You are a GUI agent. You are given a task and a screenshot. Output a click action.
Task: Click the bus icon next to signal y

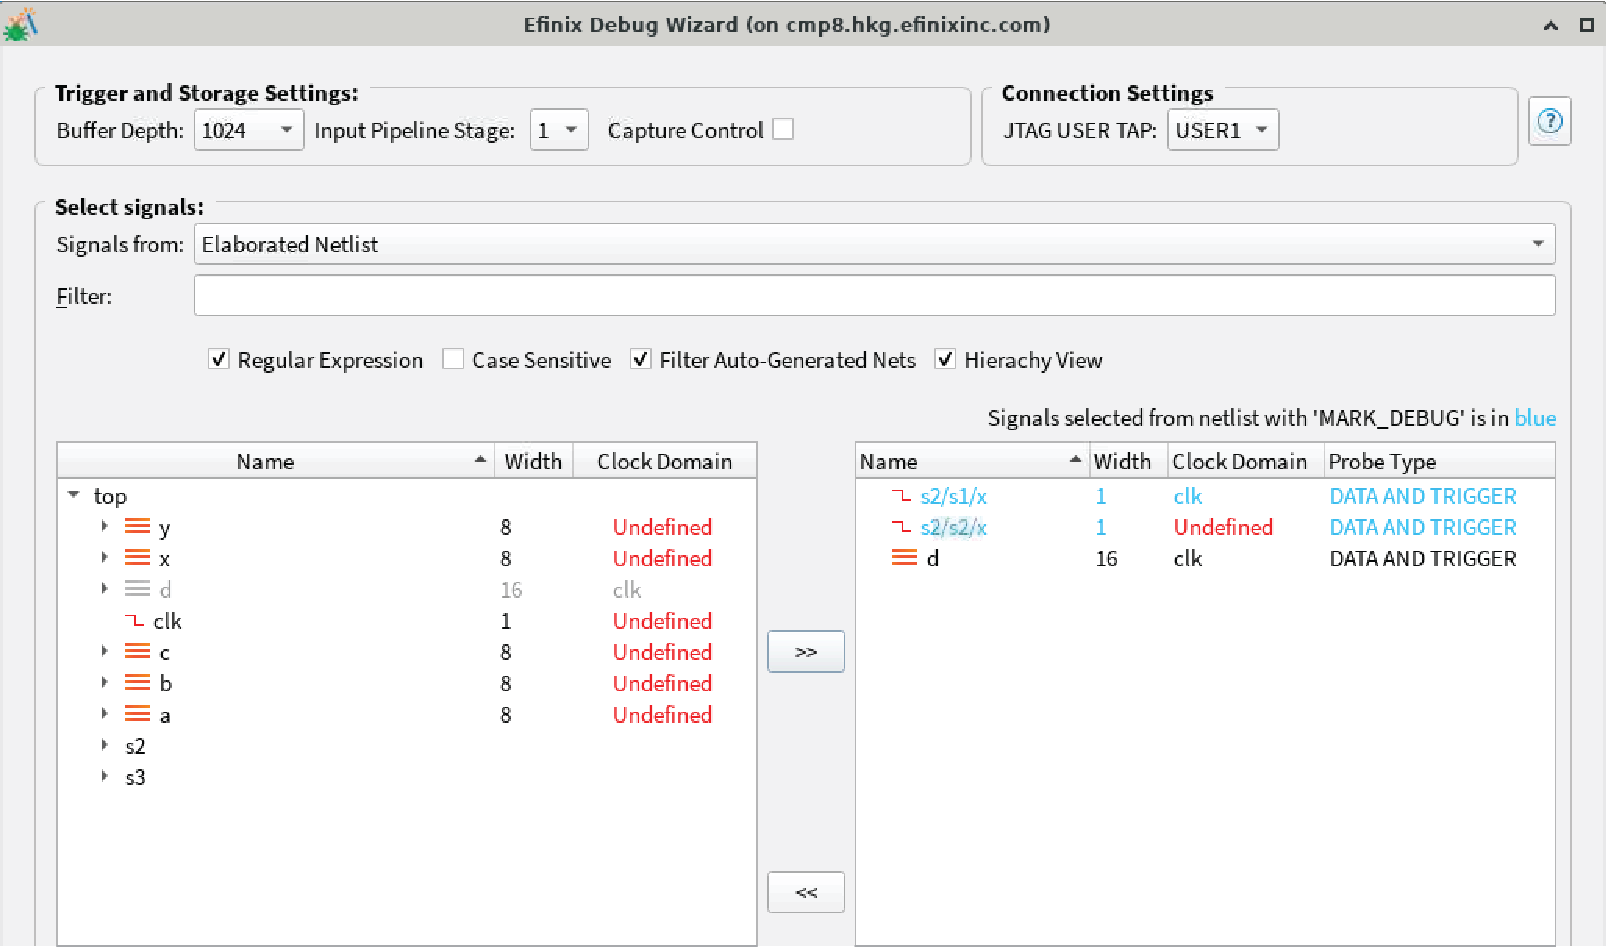(x=137, y=527)
